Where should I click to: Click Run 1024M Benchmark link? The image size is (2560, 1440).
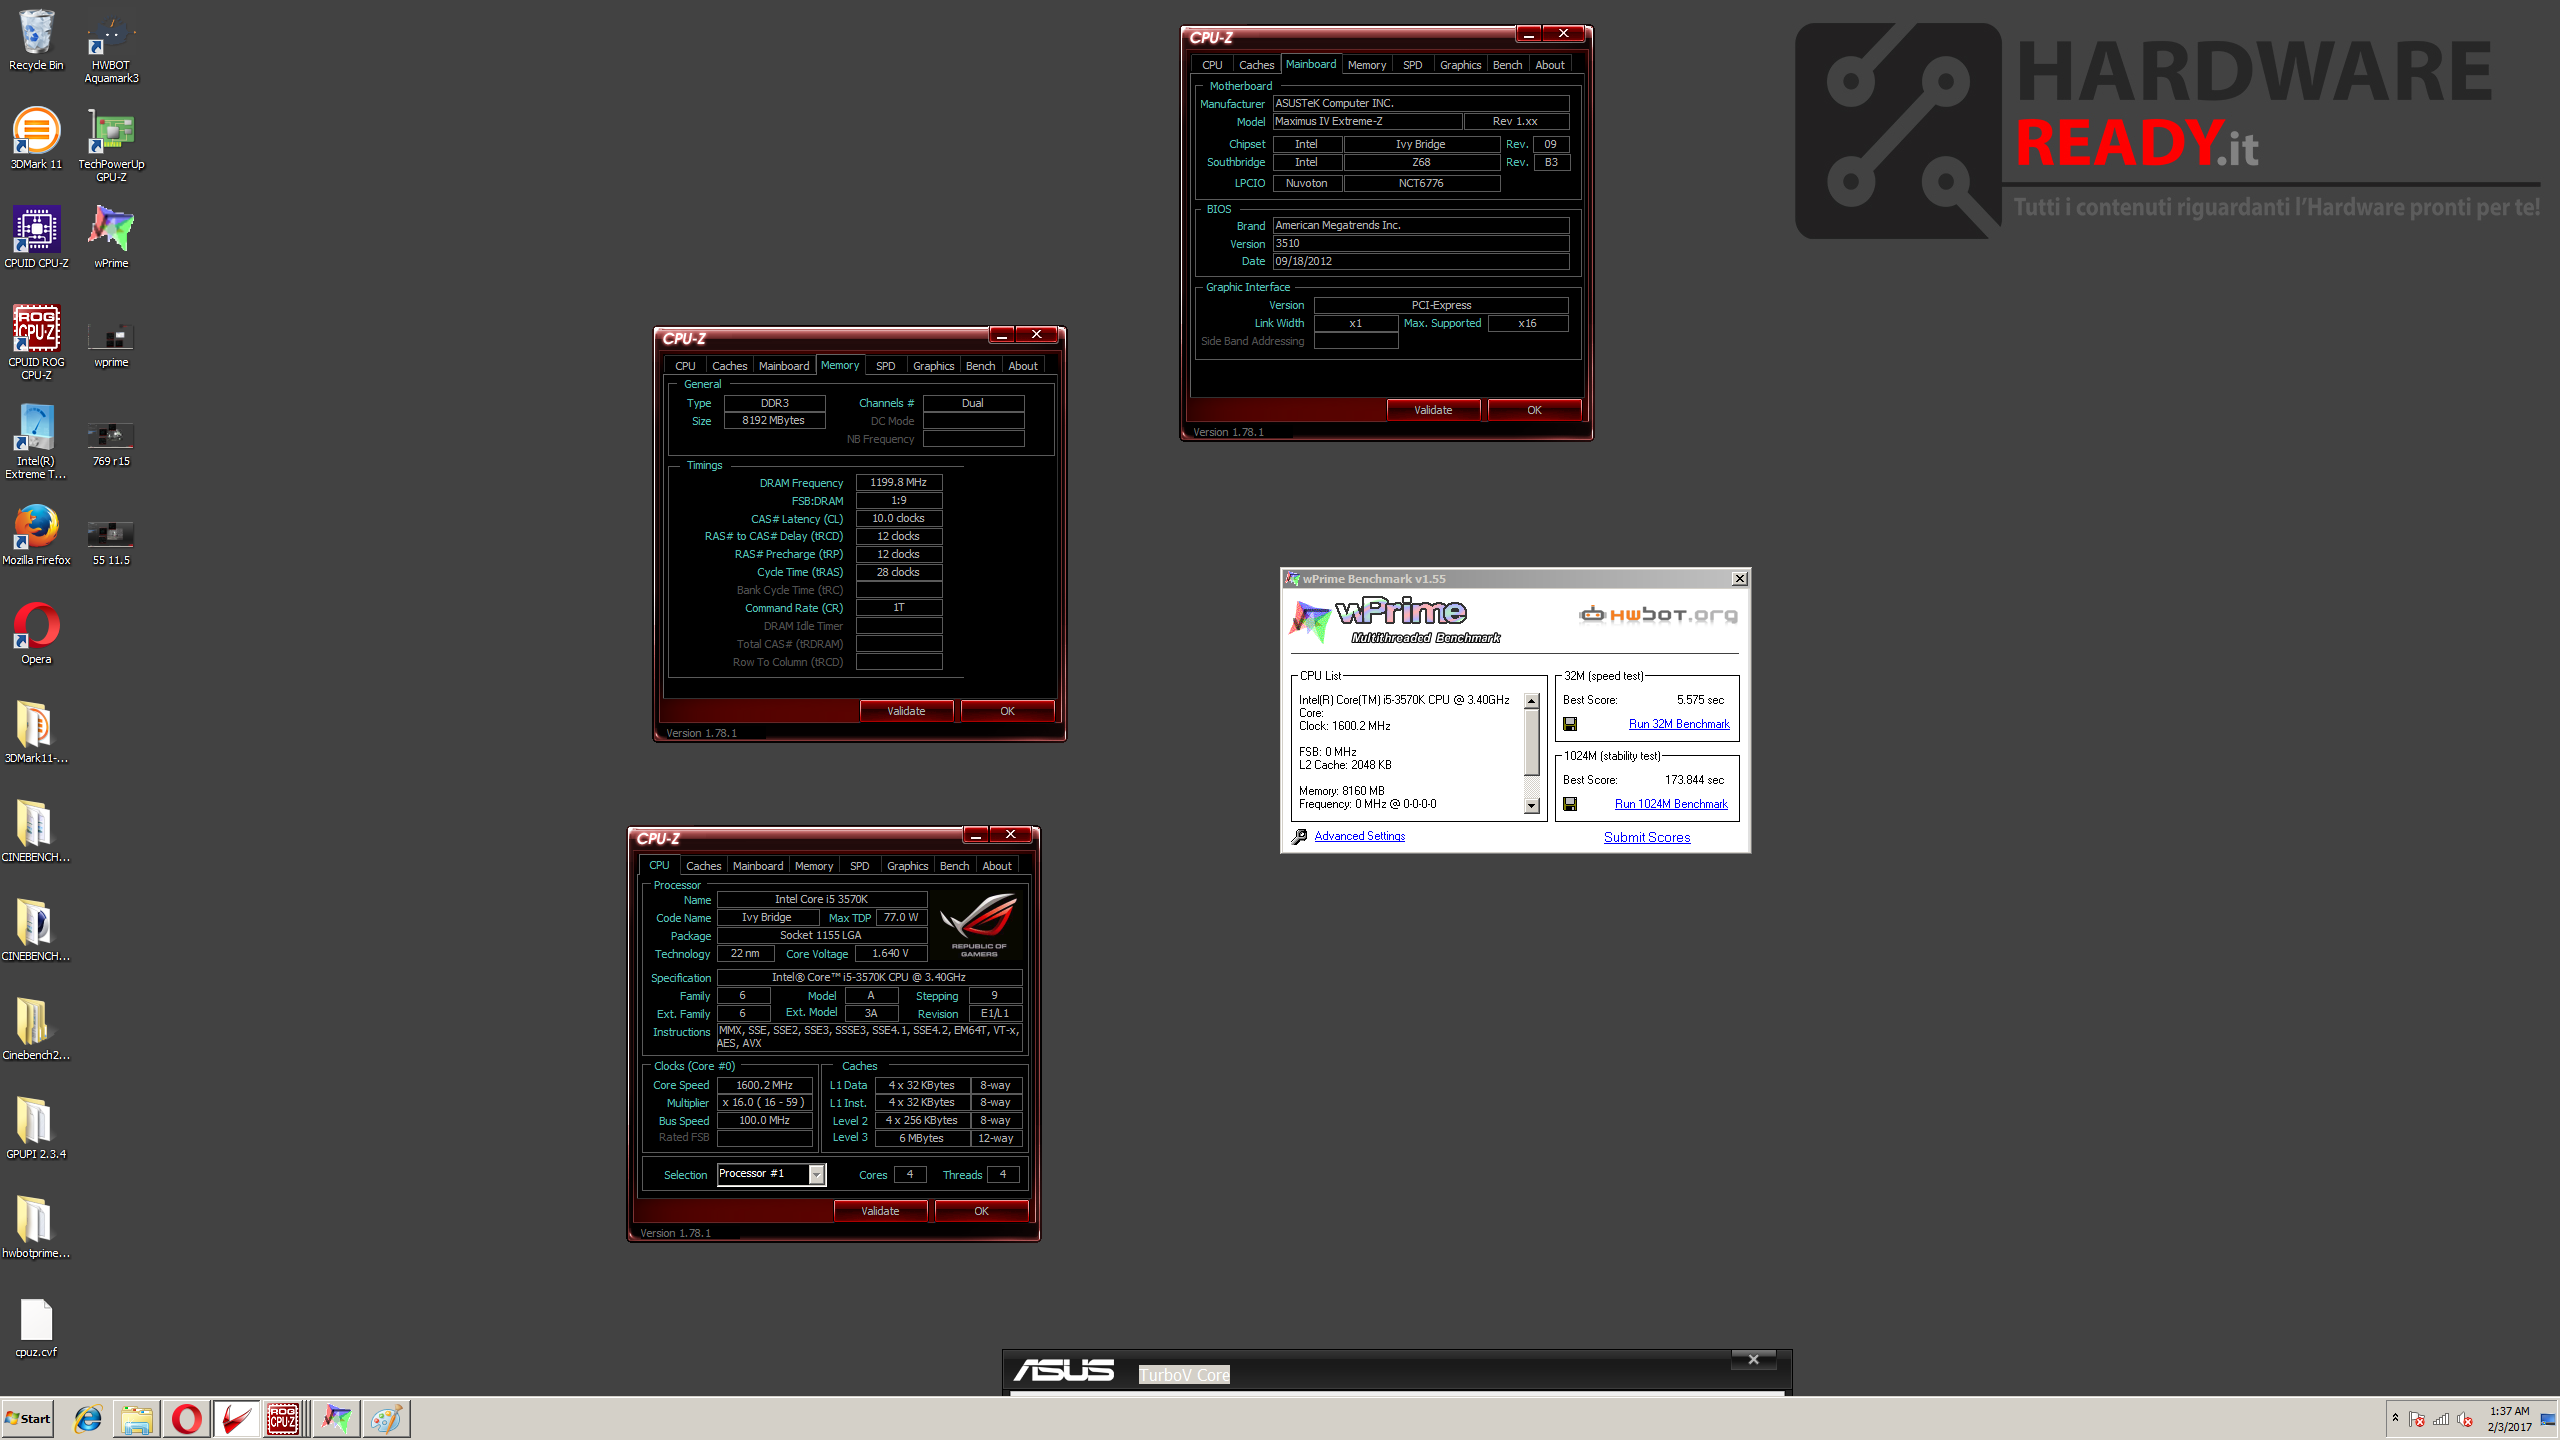1671,804
